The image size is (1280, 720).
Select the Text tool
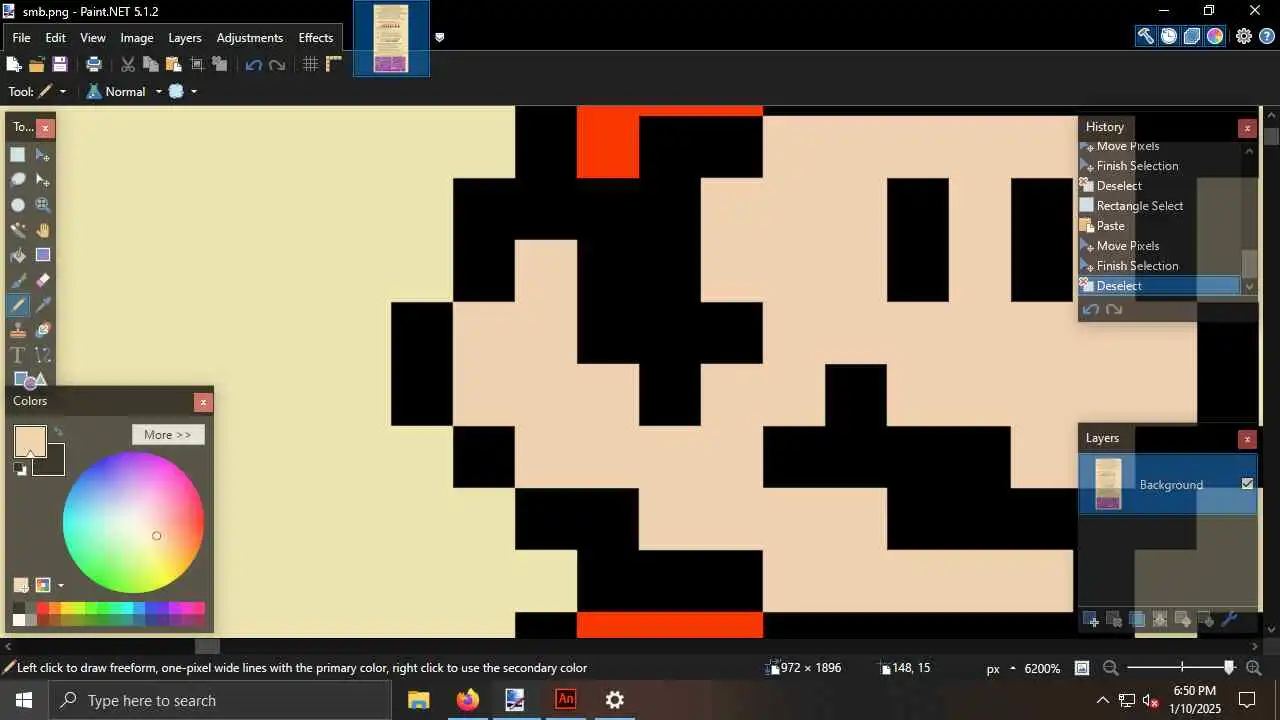18,355
